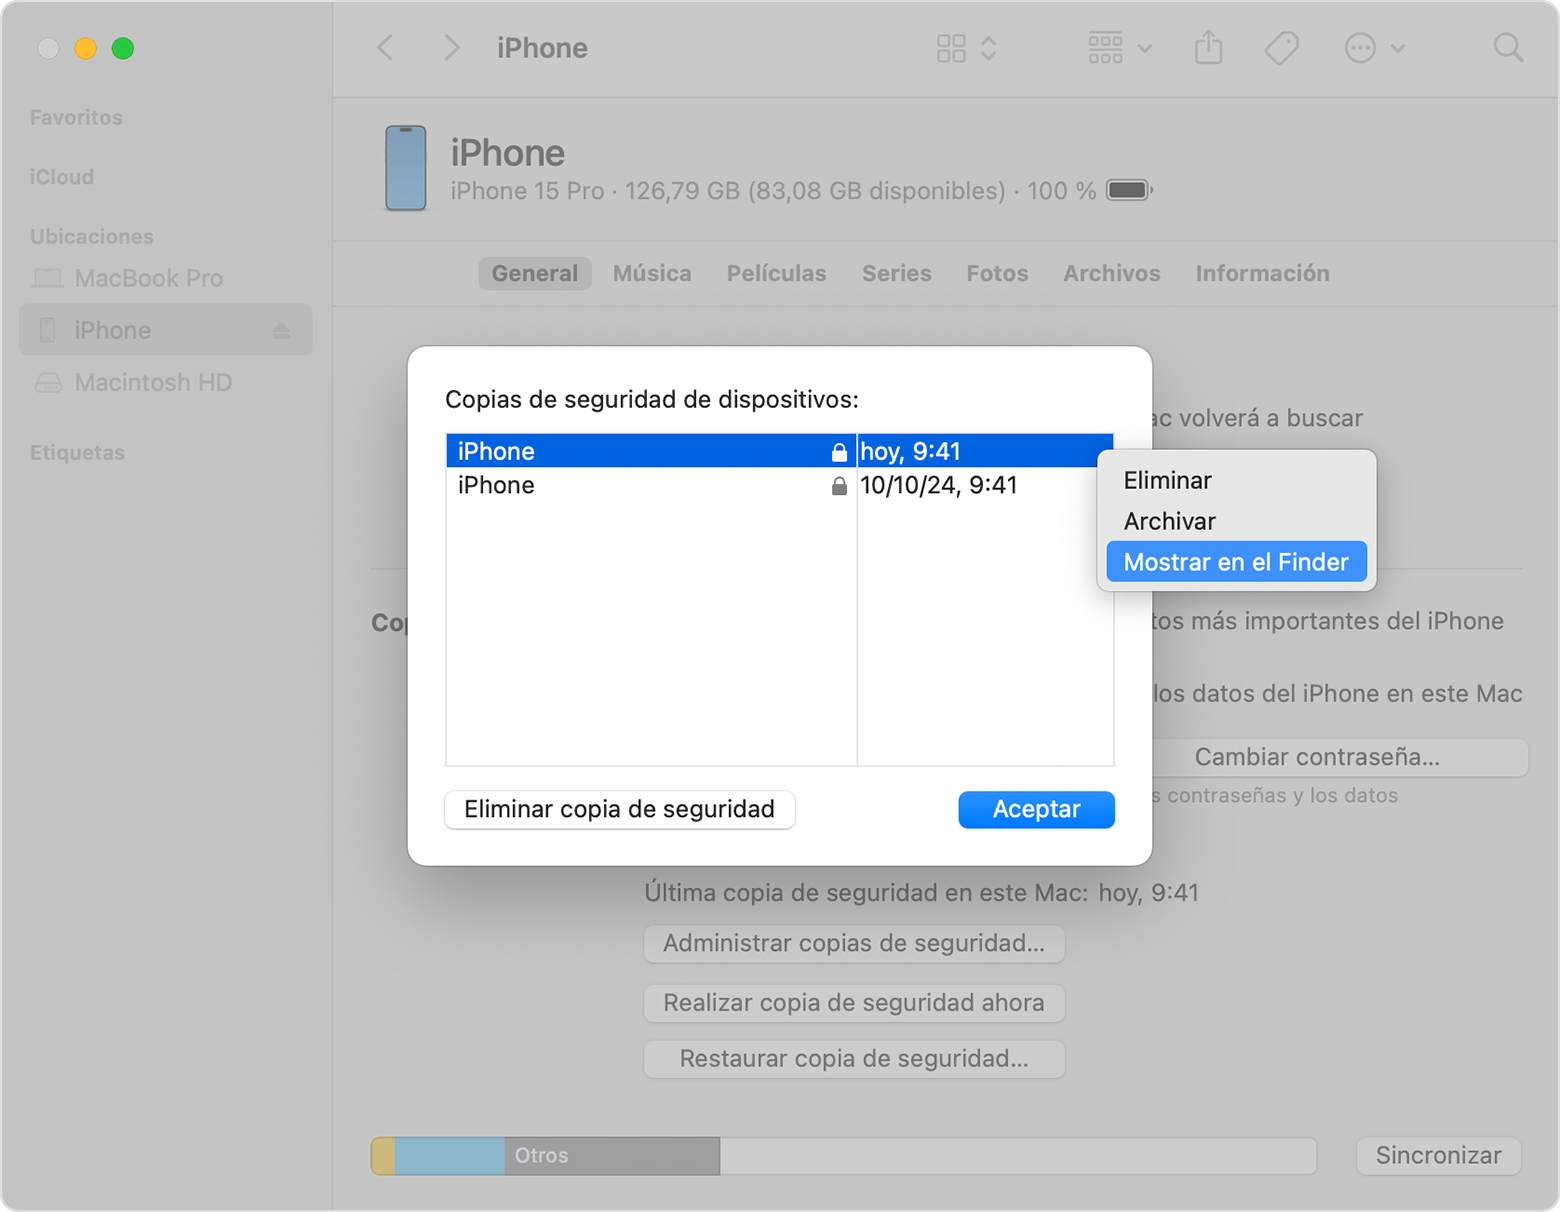Select iPhone in sidebar locations

point(166,330)
